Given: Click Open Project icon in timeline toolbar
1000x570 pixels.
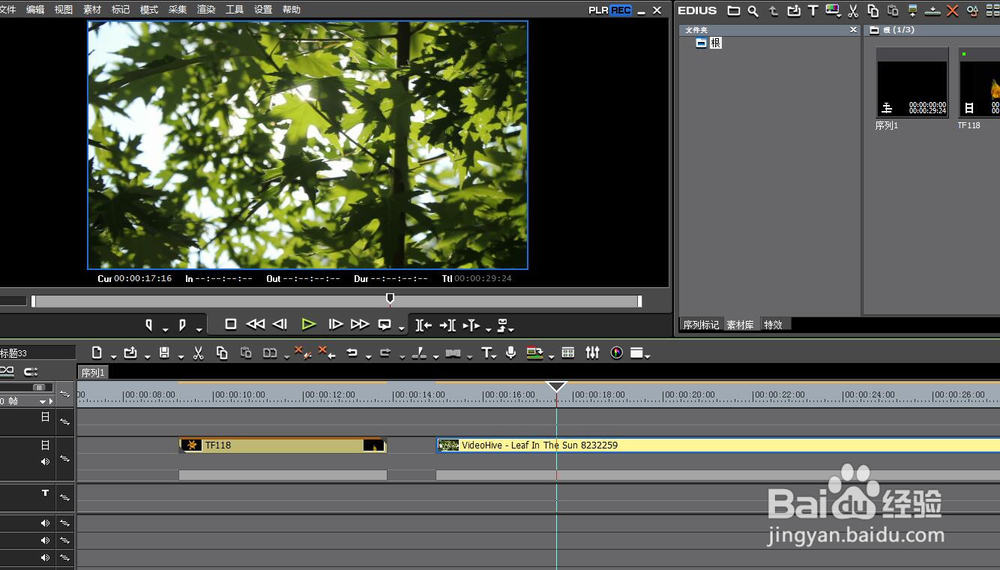Looking at the screenshot, I should (131, 353).
